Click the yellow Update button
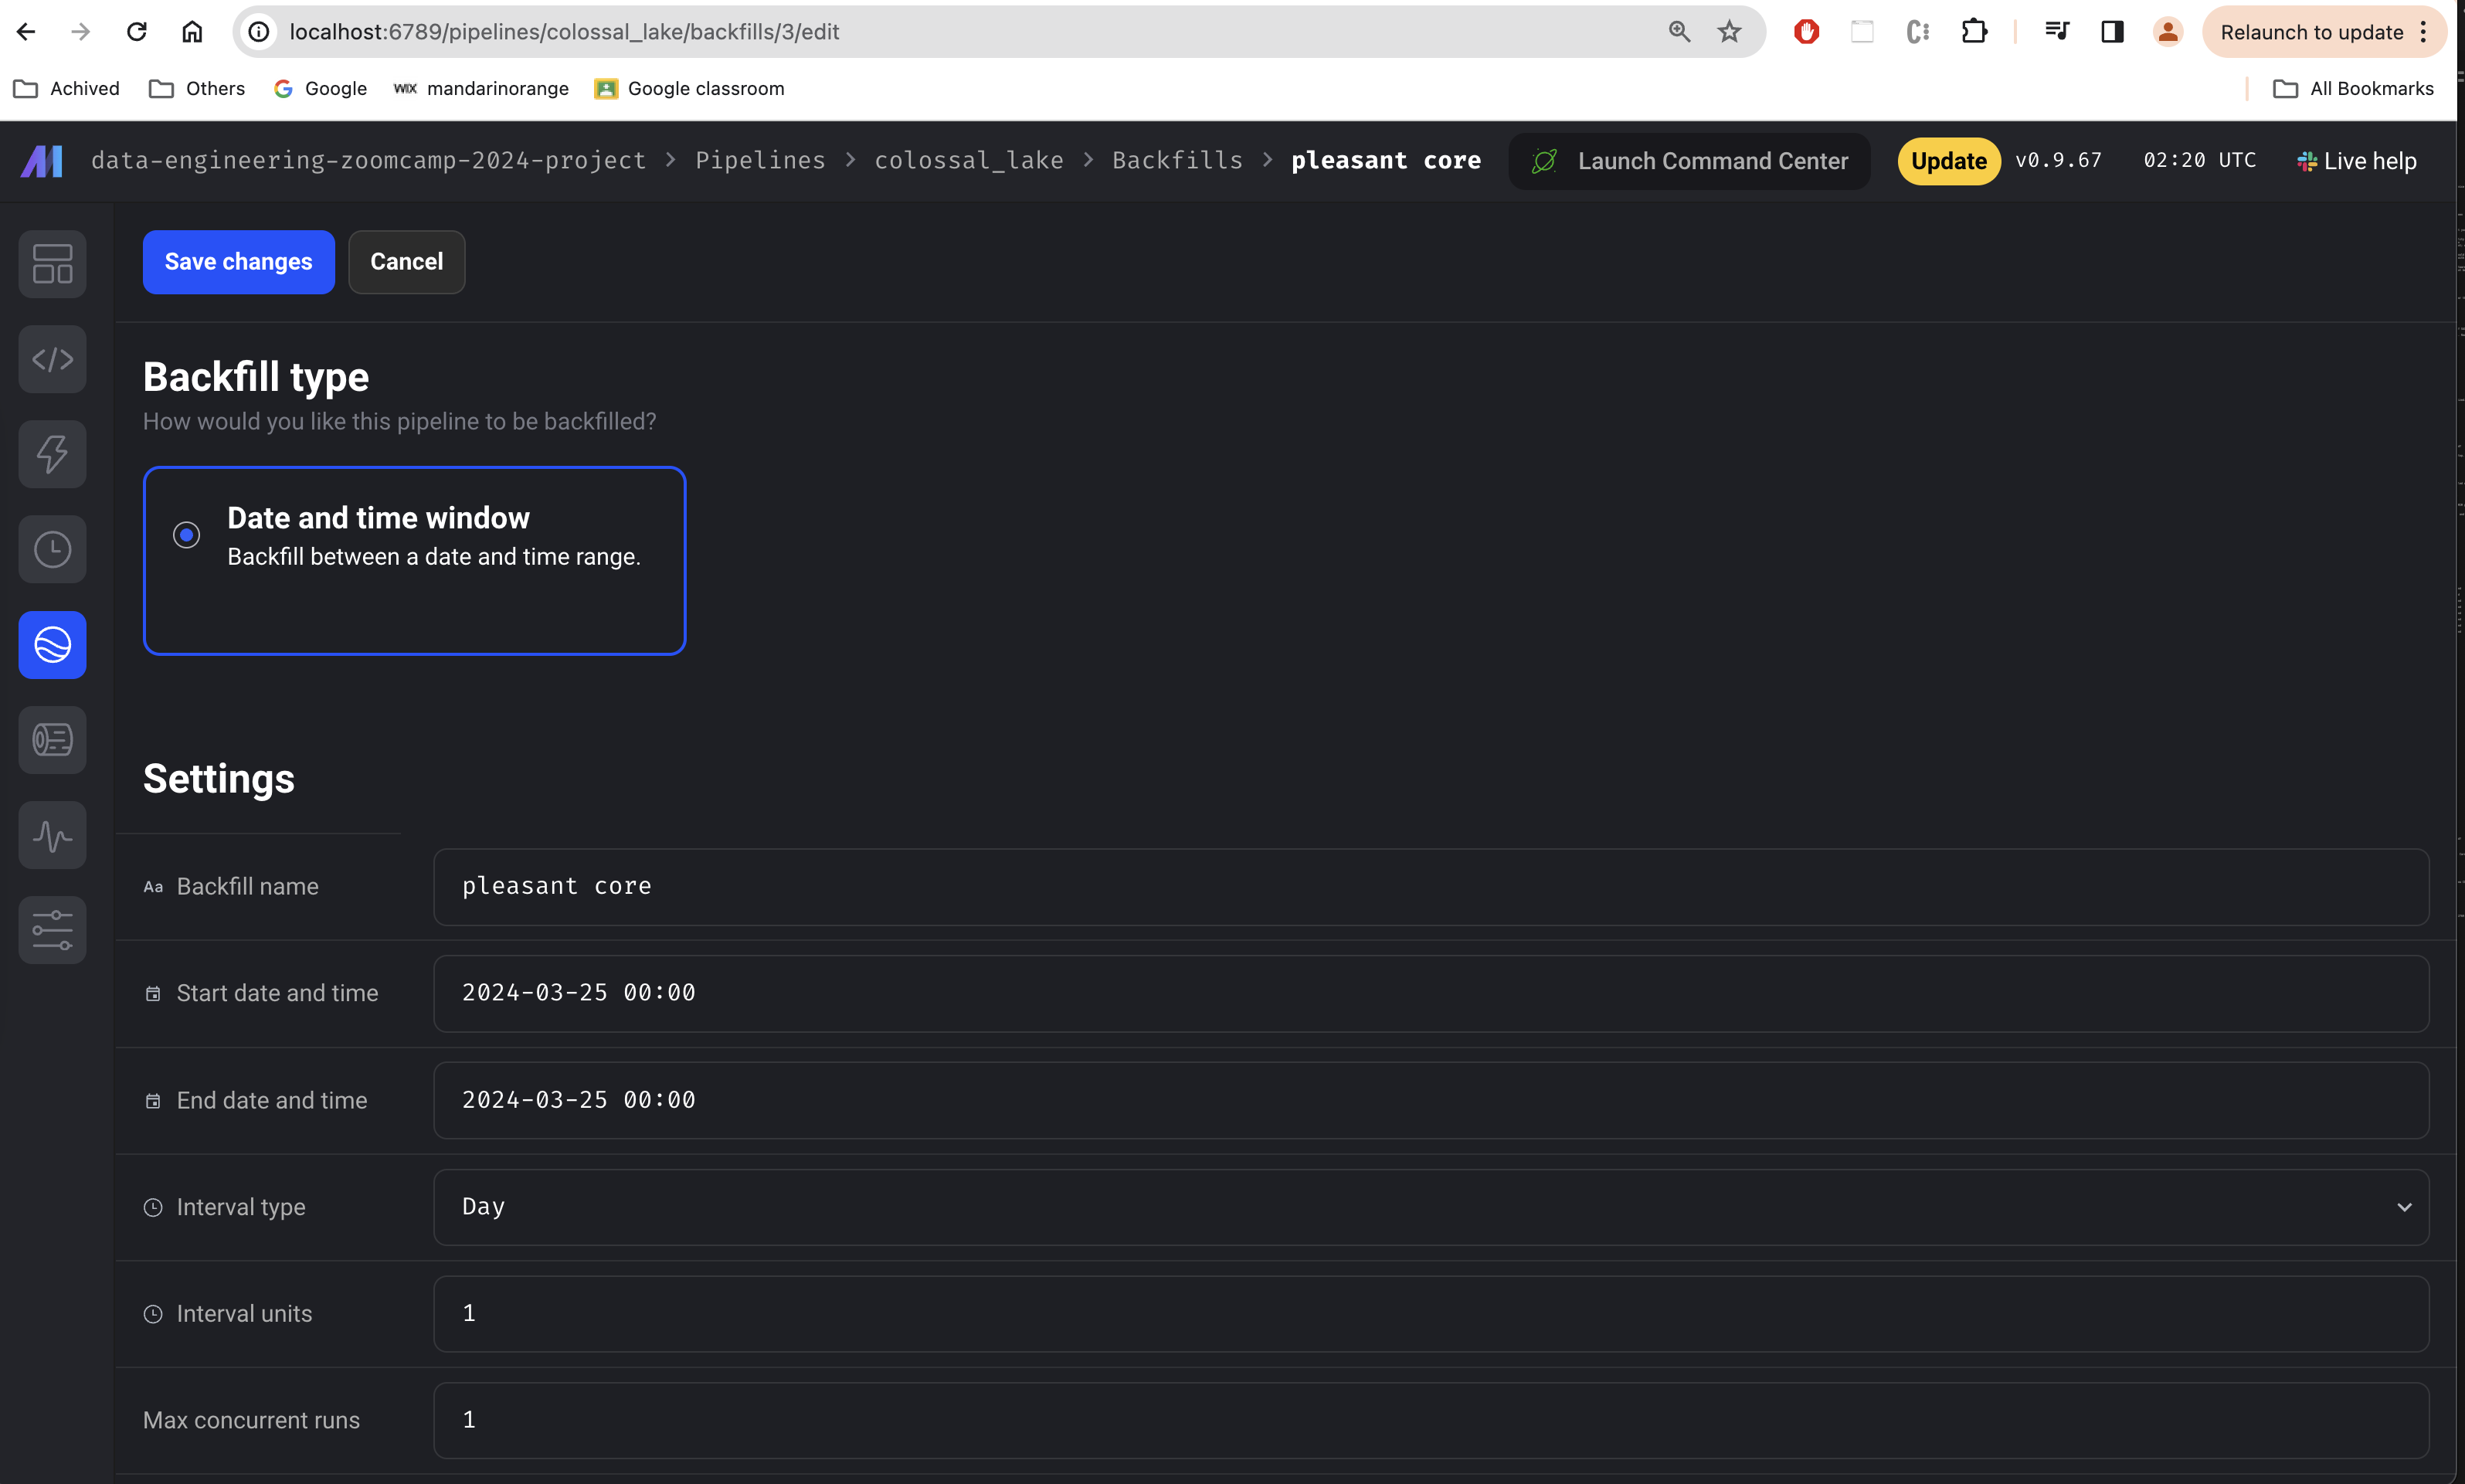2465x1484 pixels. click(x=1949, y=161)
